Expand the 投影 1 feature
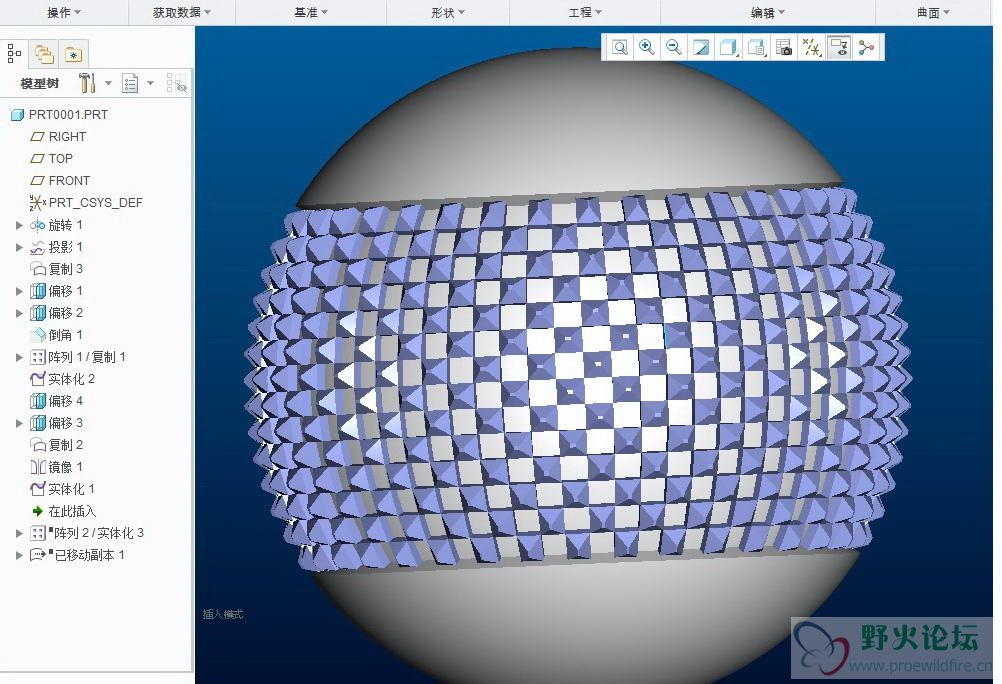1002x684 pixels. click(19, 247)
